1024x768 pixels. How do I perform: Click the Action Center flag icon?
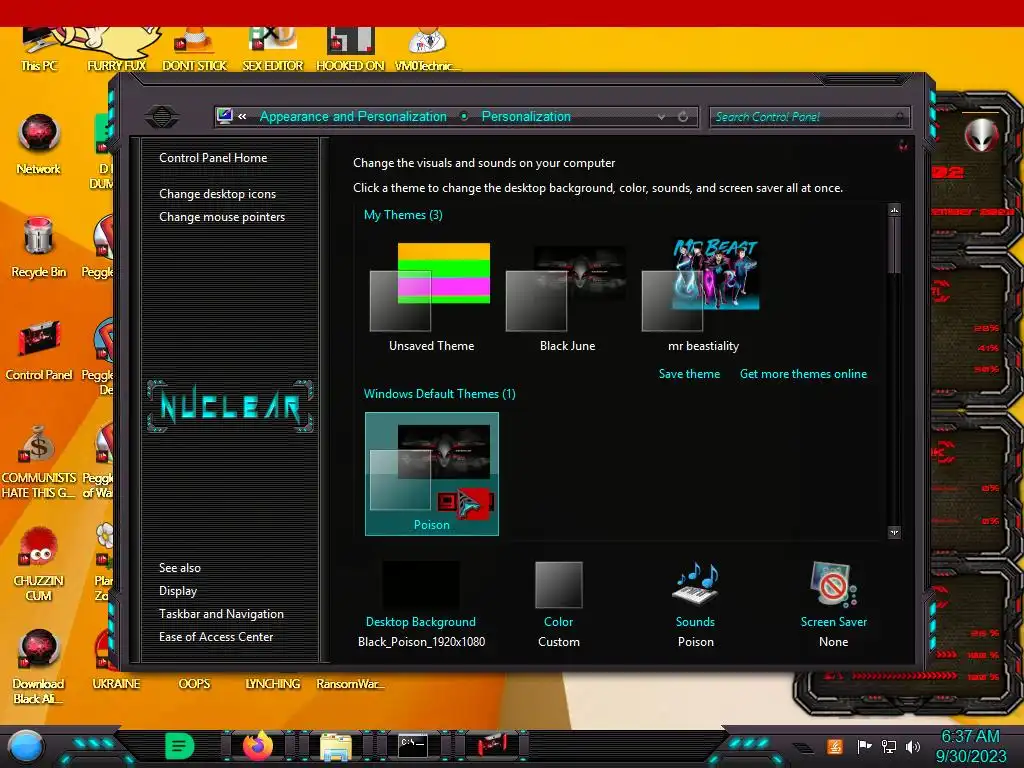[x=865, y=746]
